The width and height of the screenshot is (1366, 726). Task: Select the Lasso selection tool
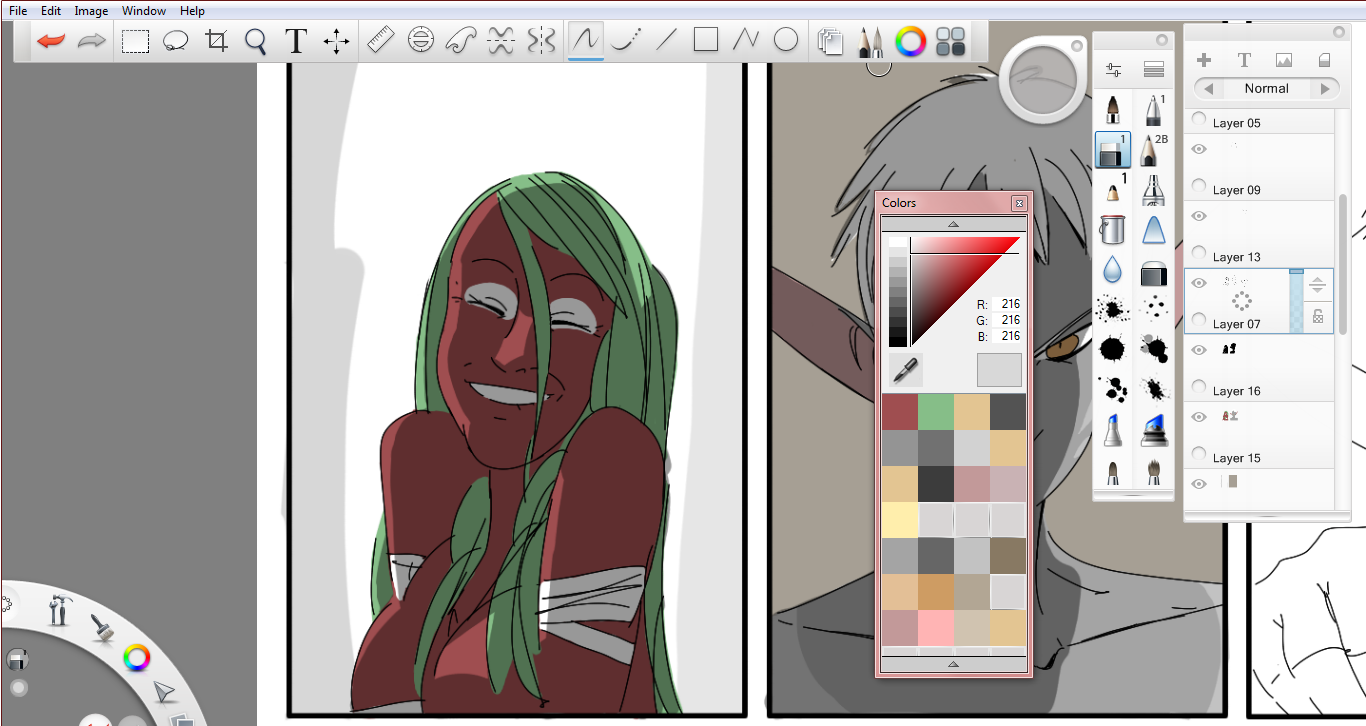pyautogui.click(x=176, y=41)
